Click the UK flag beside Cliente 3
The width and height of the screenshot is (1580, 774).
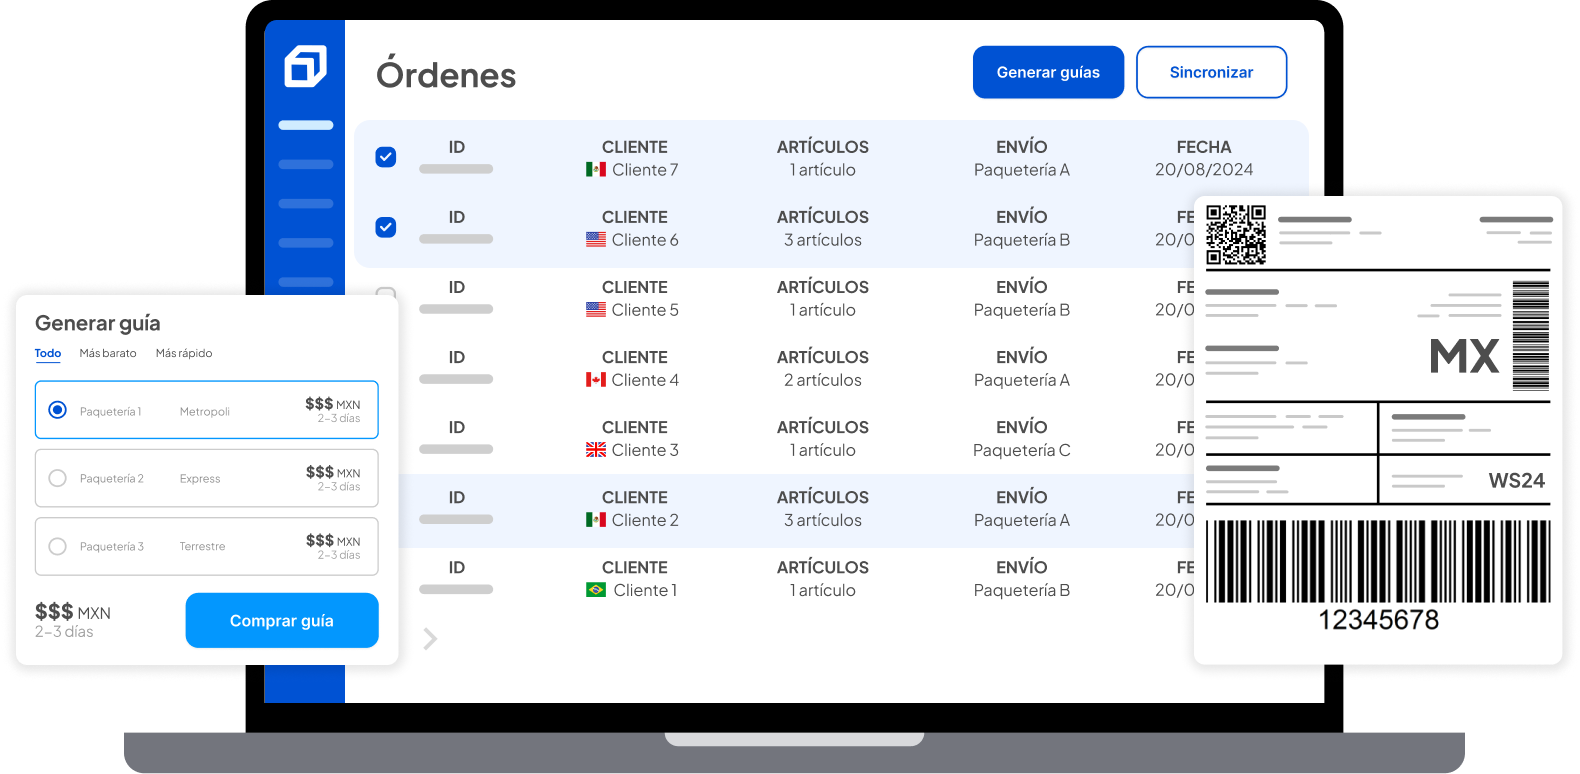tap(596, 450)
